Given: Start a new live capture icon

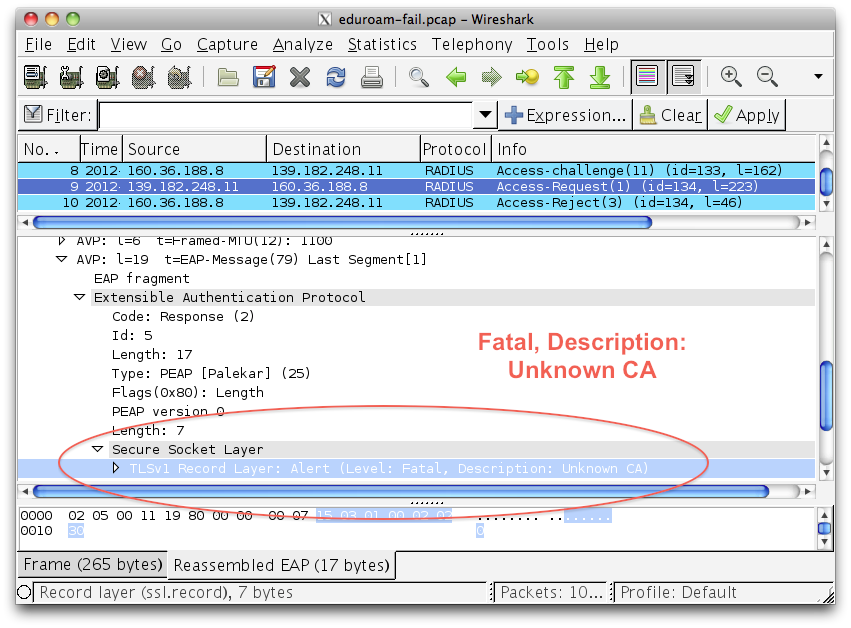Looking at the screenshot, I should click(107, 77).
